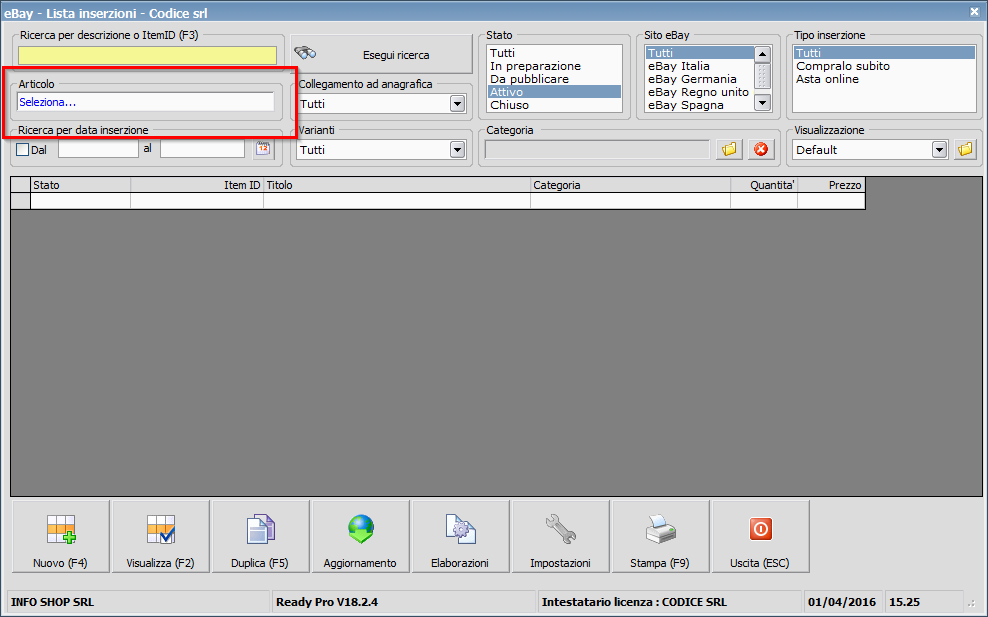The height and width of the screenshot is (617, 988).
Task: Select Compralo subito listing type
Action: click(884, 66)
